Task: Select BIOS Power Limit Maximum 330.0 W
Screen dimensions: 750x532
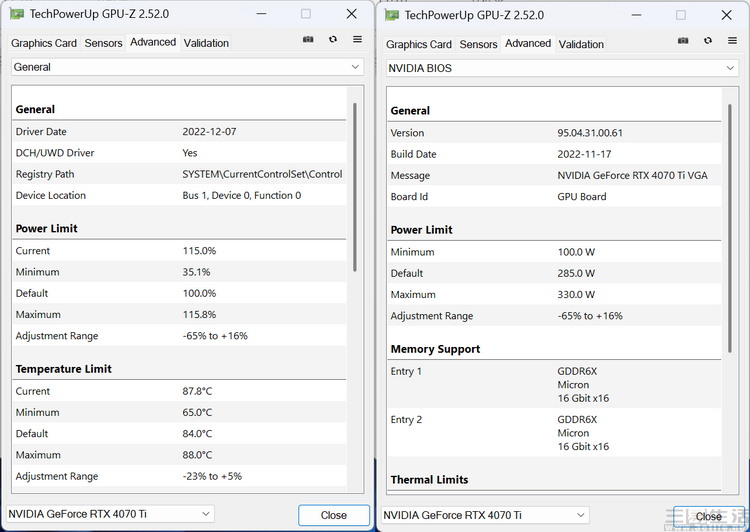Action: (576, 294)
